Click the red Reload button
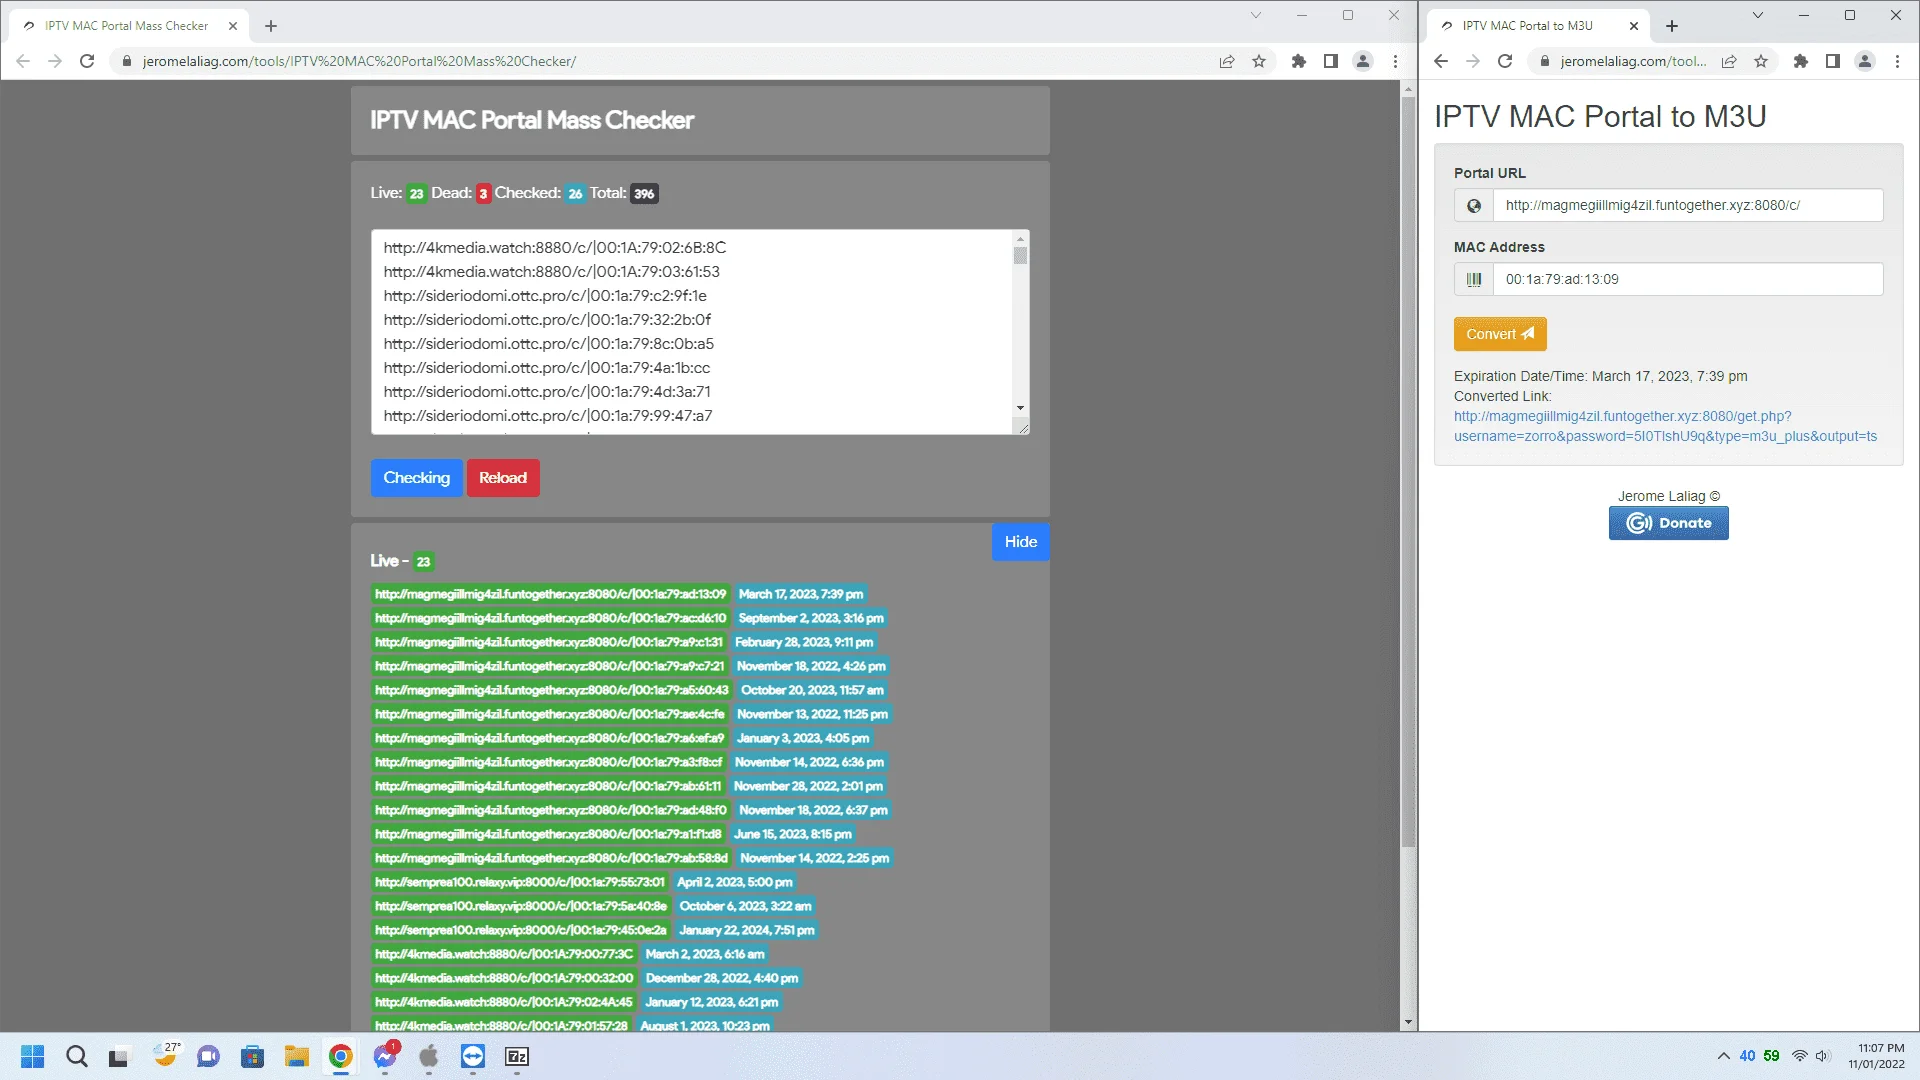The image size is (1920, 1080). tap(503, 478)
